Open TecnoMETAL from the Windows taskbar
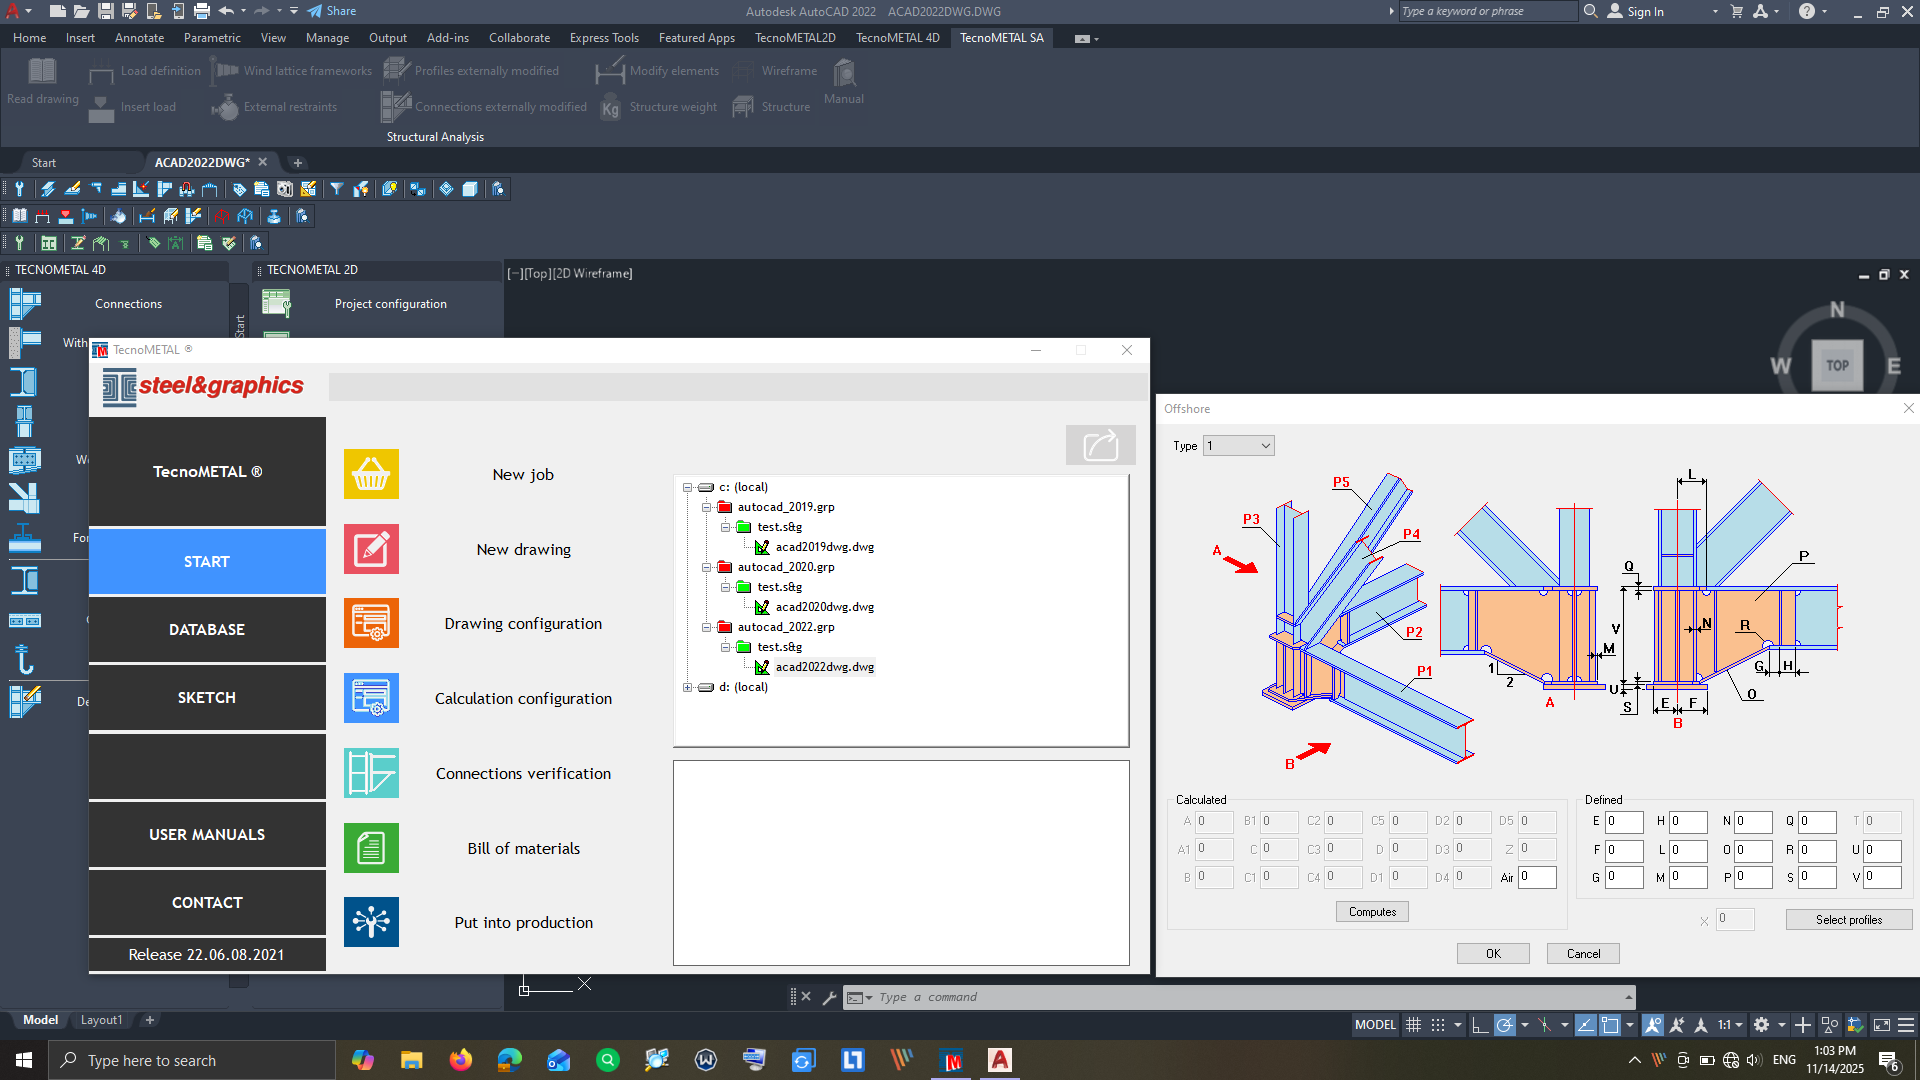The height and width of the screenshot is (1080, 1920). tap(951, 1060)
